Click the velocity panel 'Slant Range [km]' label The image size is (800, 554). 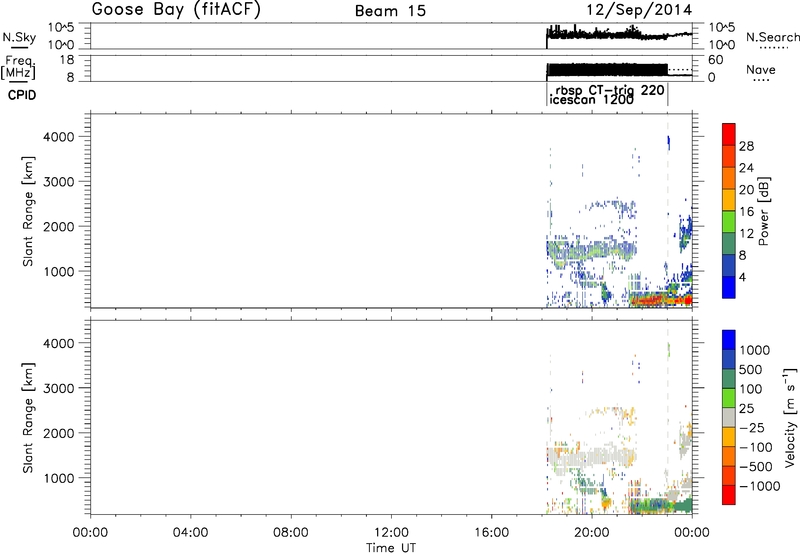(28, 418)
